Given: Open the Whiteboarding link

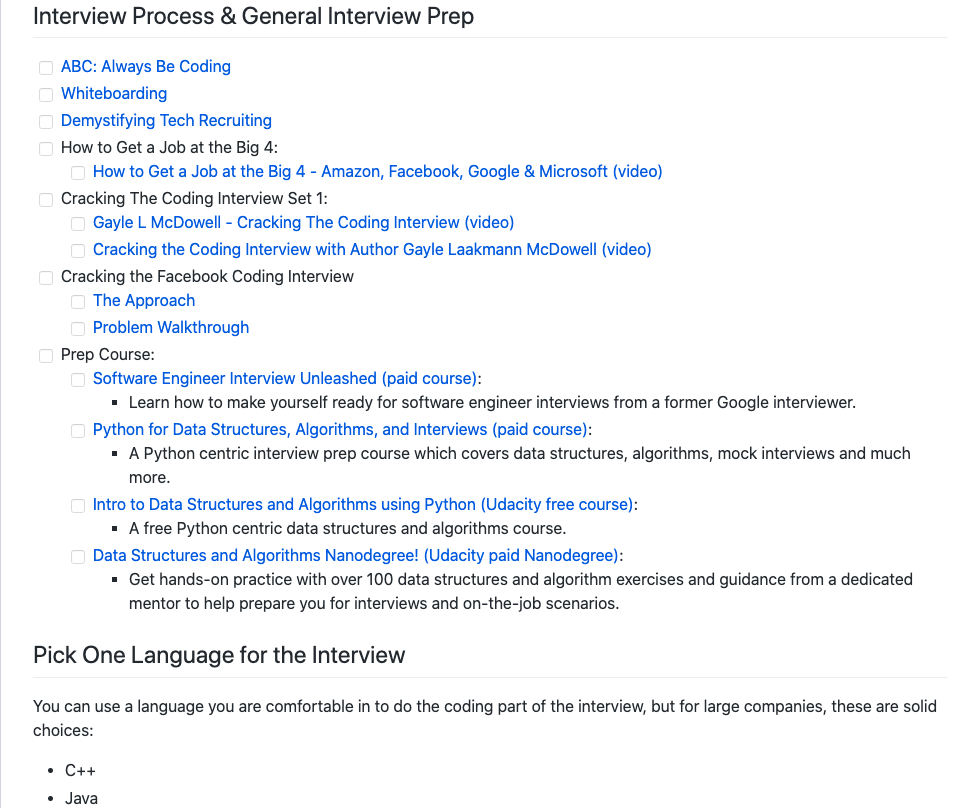Looking at the screenshot, I should 114,94.
